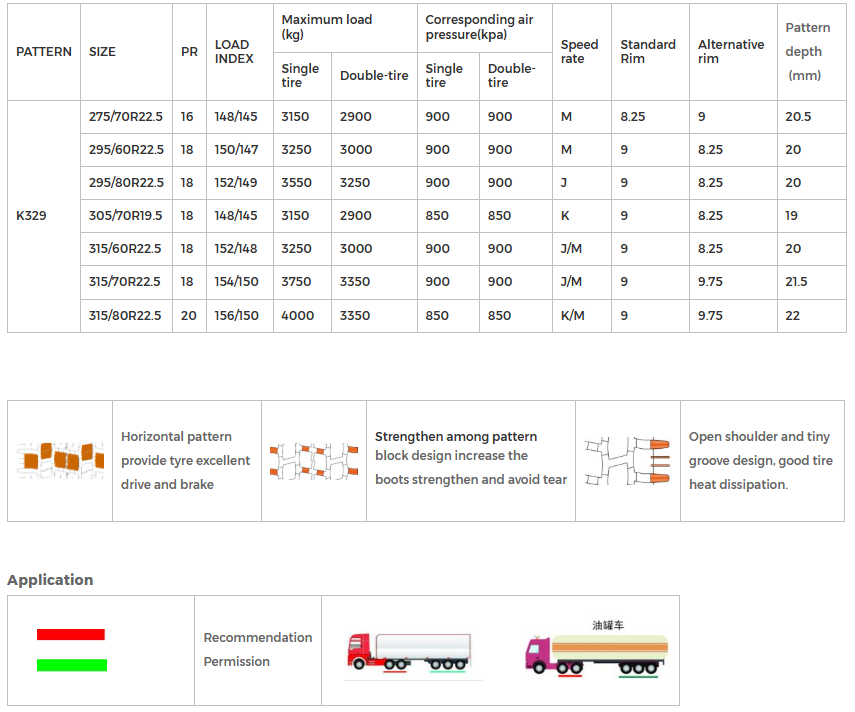855x712 pixels.
Task: Click the 'SIZE' column header
Action: (x=102, y=52)
